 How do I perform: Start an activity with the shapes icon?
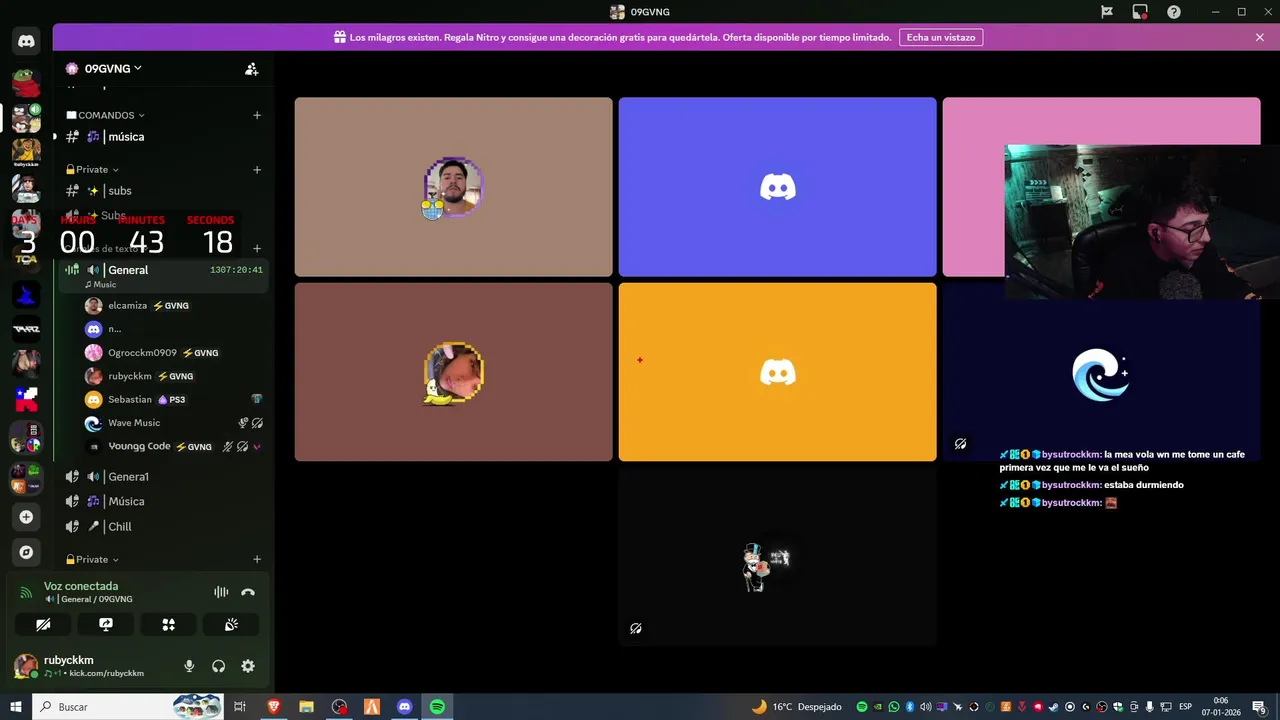[x=169, y=624]
